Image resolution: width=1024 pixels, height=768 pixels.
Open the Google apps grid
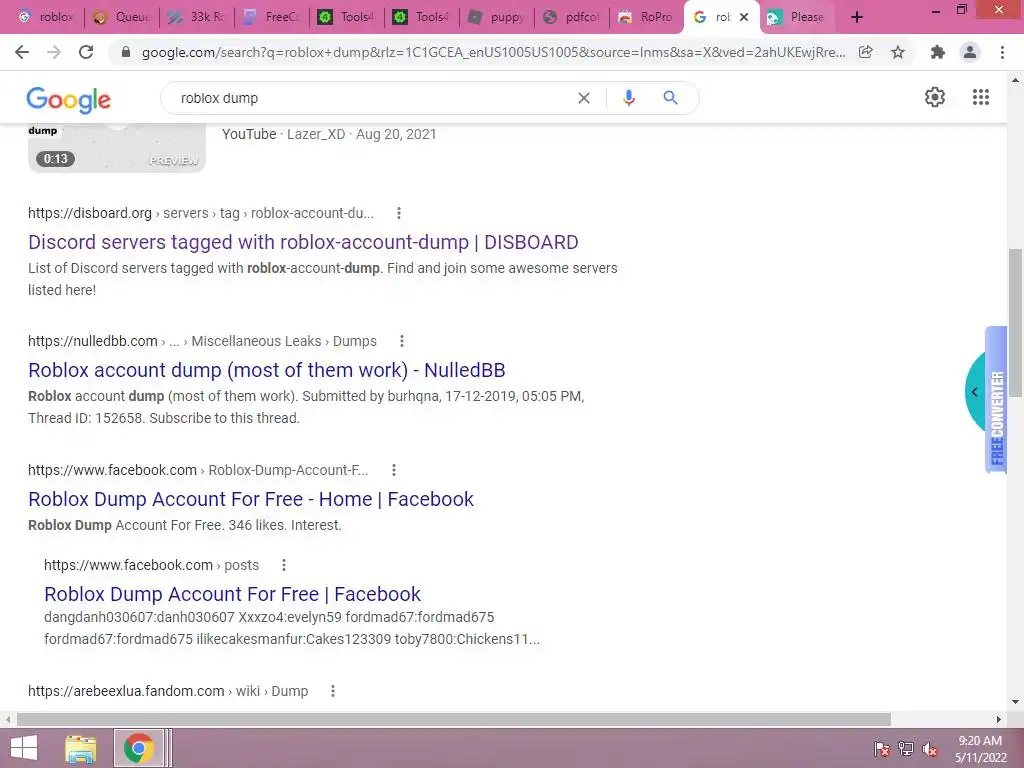980,97
